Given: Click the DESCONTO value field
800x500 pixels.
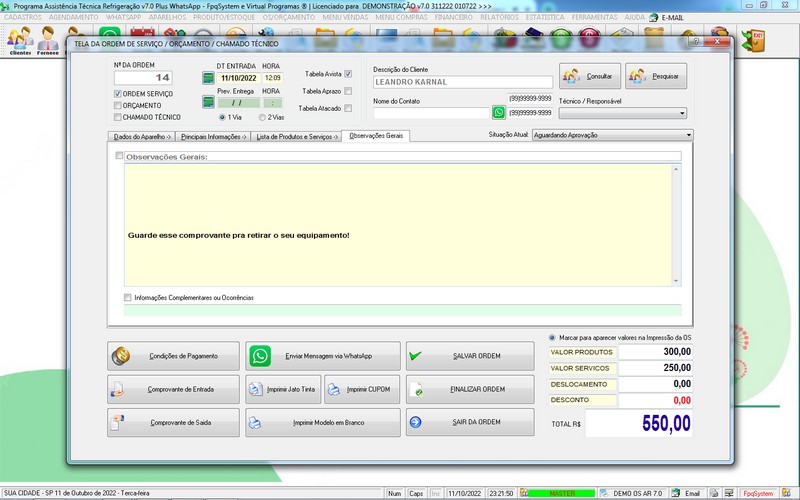Looking at the screenshot, I should point(656,401).
